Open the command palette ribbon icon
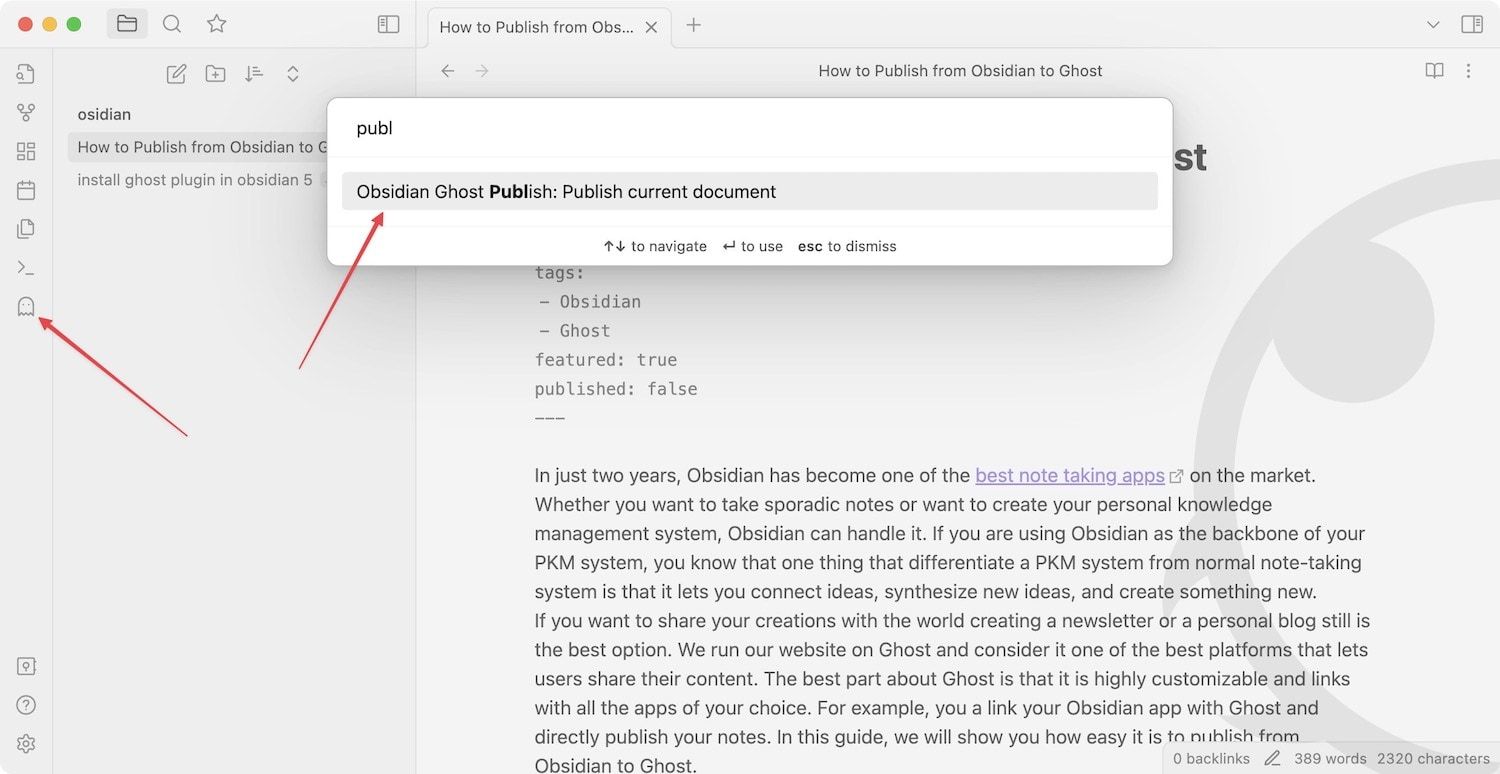The height and width of the screenshot is (774, 1500). point(26,268)
